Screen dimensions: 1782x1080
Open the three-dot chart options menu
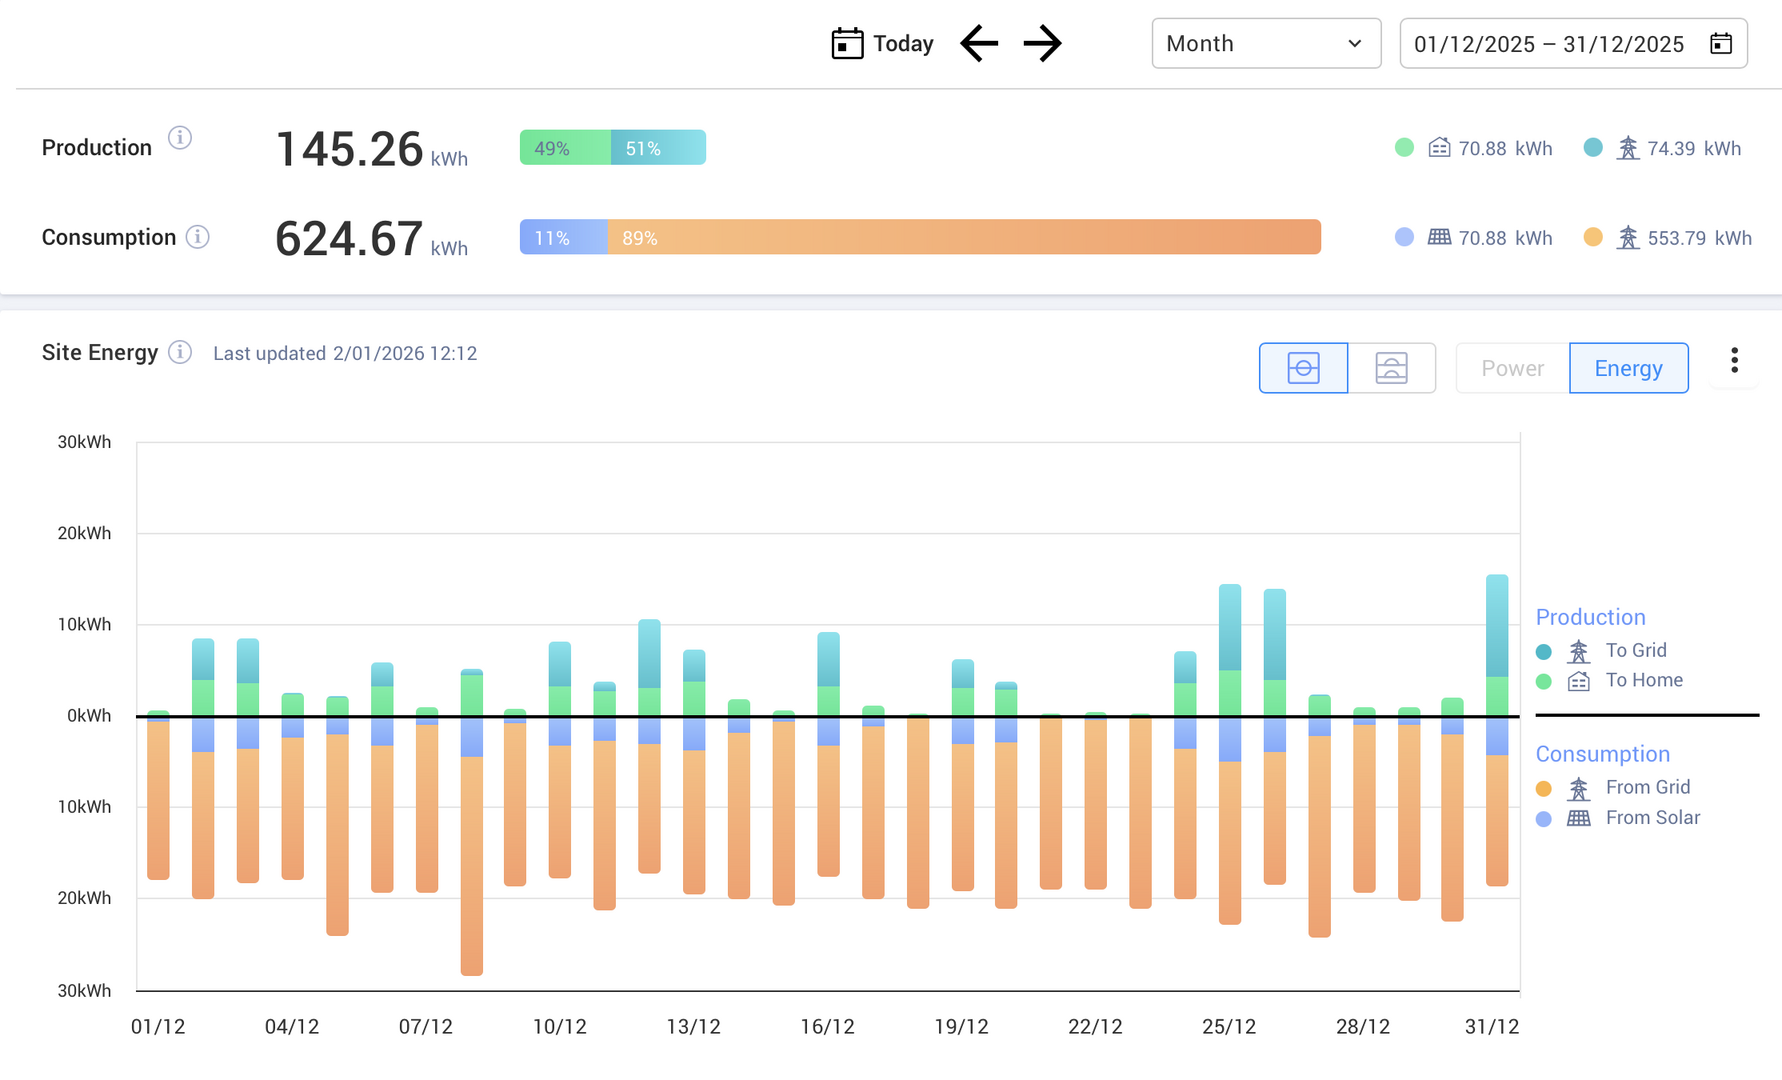click(1734, 361)
